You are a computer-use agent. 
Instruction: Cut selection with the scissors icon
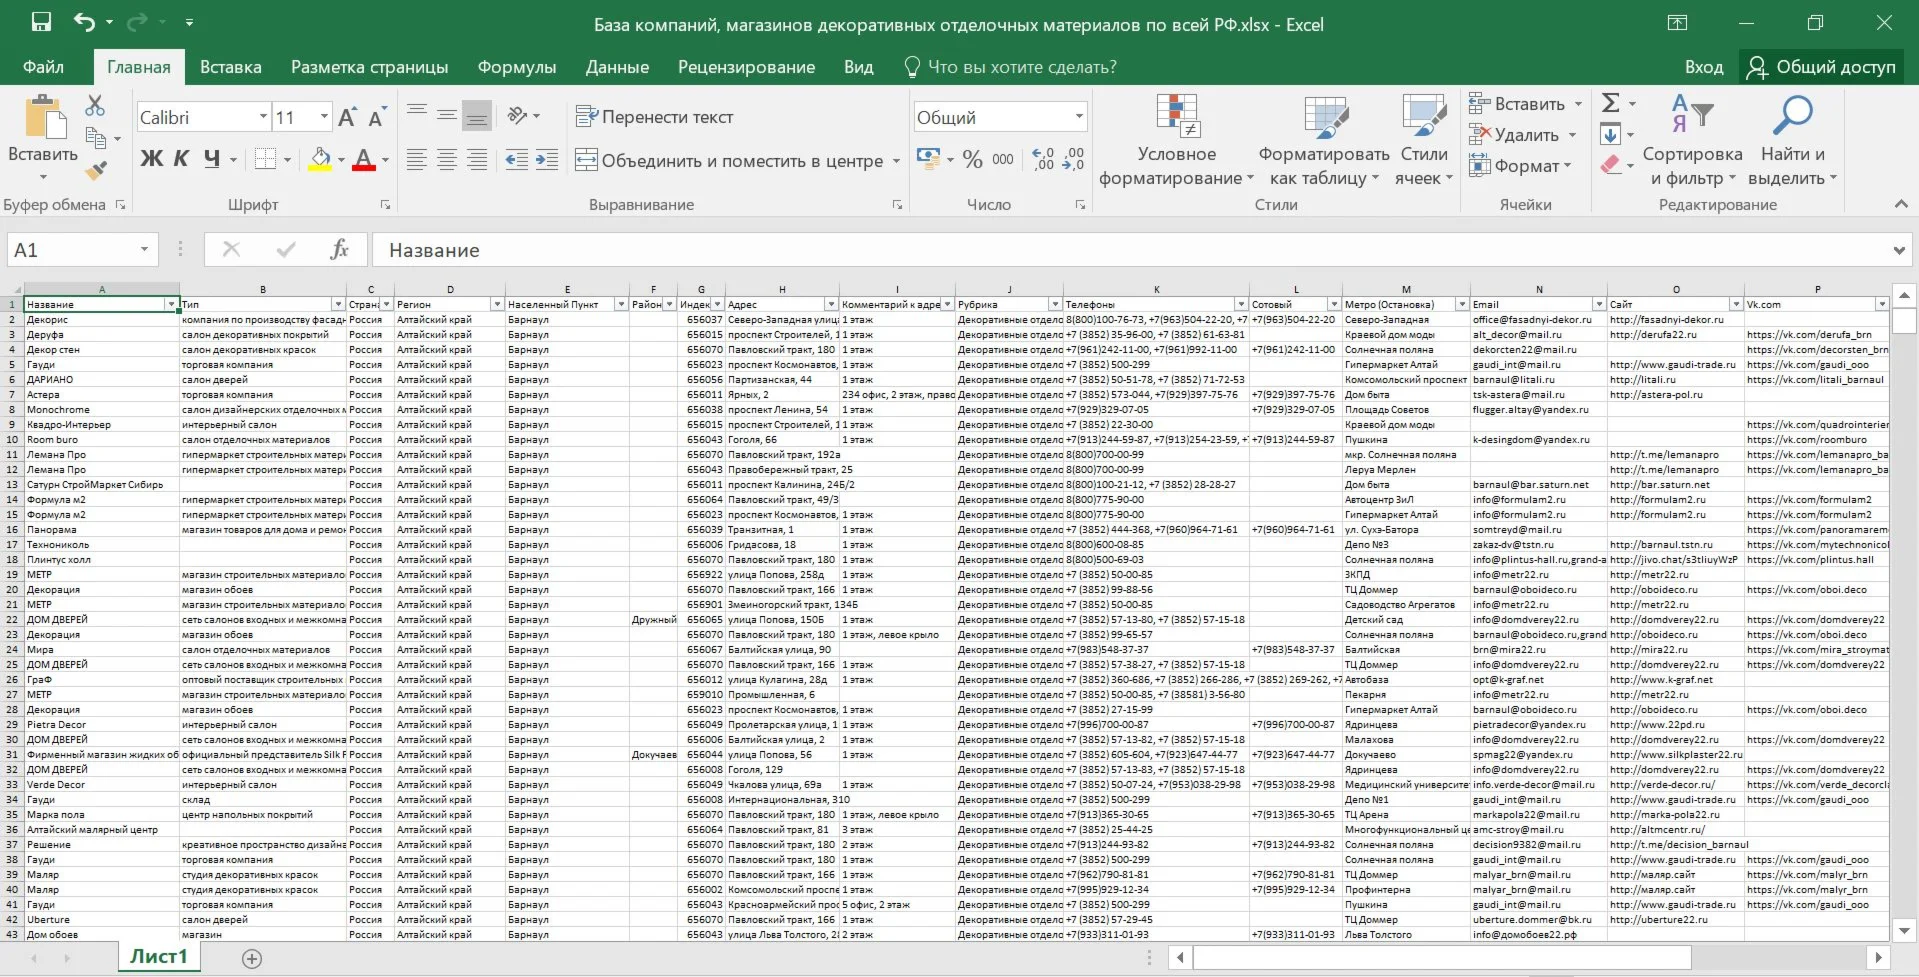pos(95,105)
